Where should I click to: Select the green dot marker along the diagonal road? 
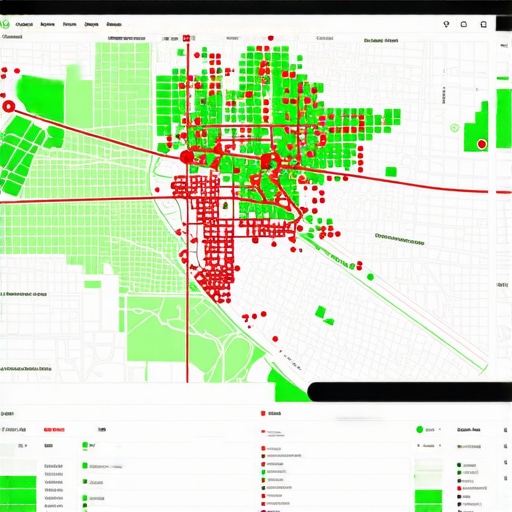pos(370,277)
